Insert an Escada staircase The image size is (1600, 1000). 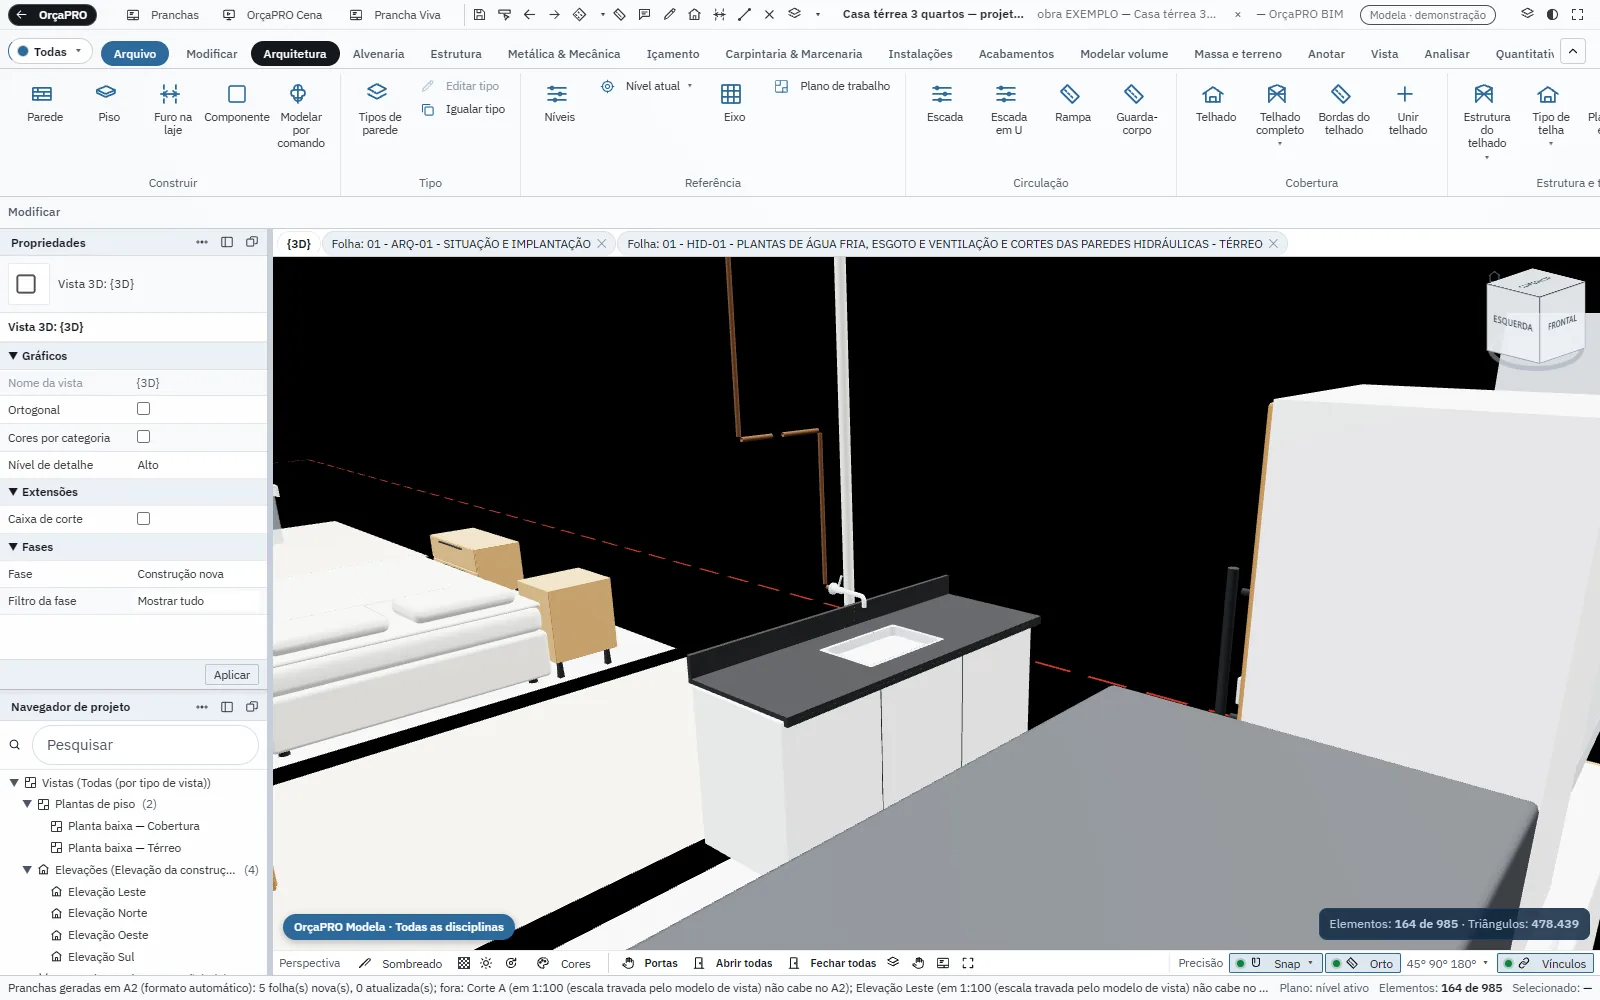point(944,103)
